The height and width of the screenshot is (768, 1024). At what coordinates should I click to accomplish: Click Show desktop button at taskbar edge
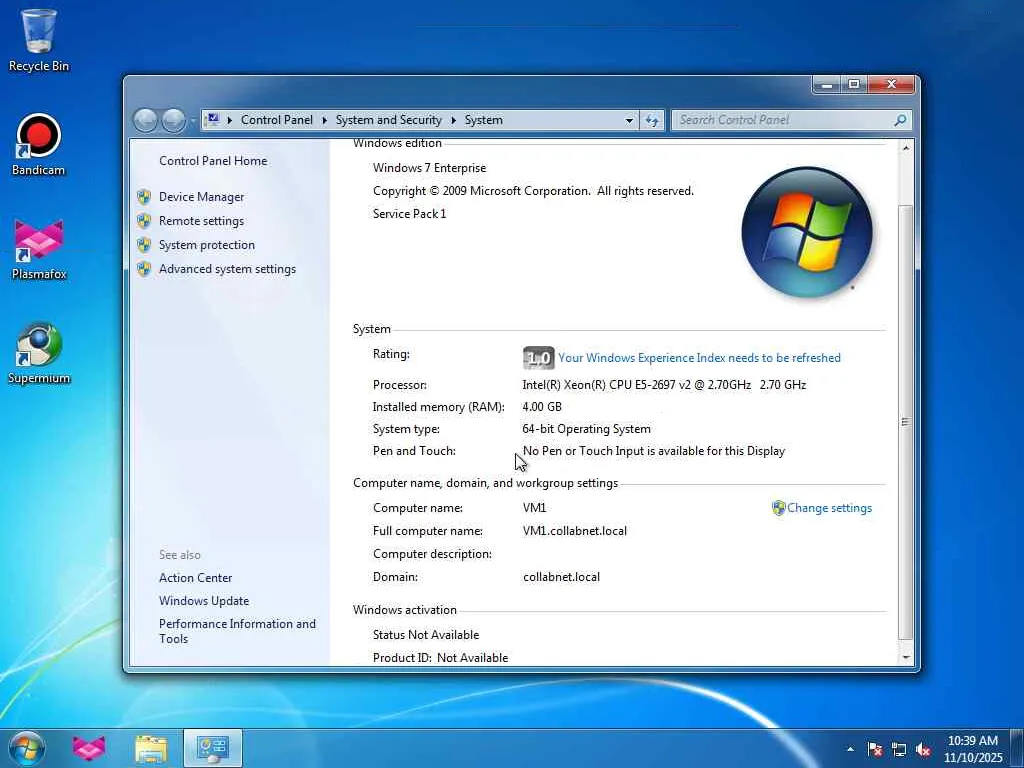point(1018,748)
